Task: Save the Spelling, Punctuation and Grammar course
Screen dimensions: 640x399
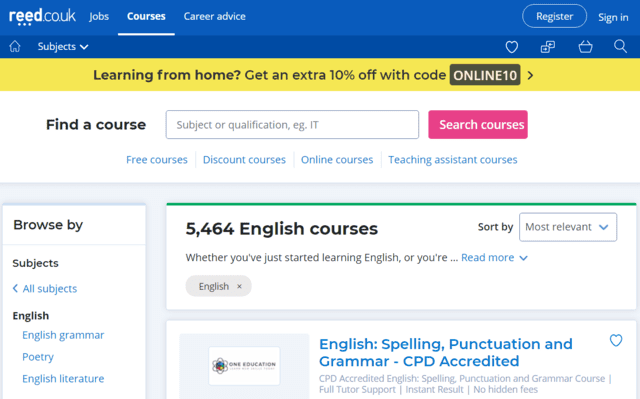Action: (x=616, y=340)
